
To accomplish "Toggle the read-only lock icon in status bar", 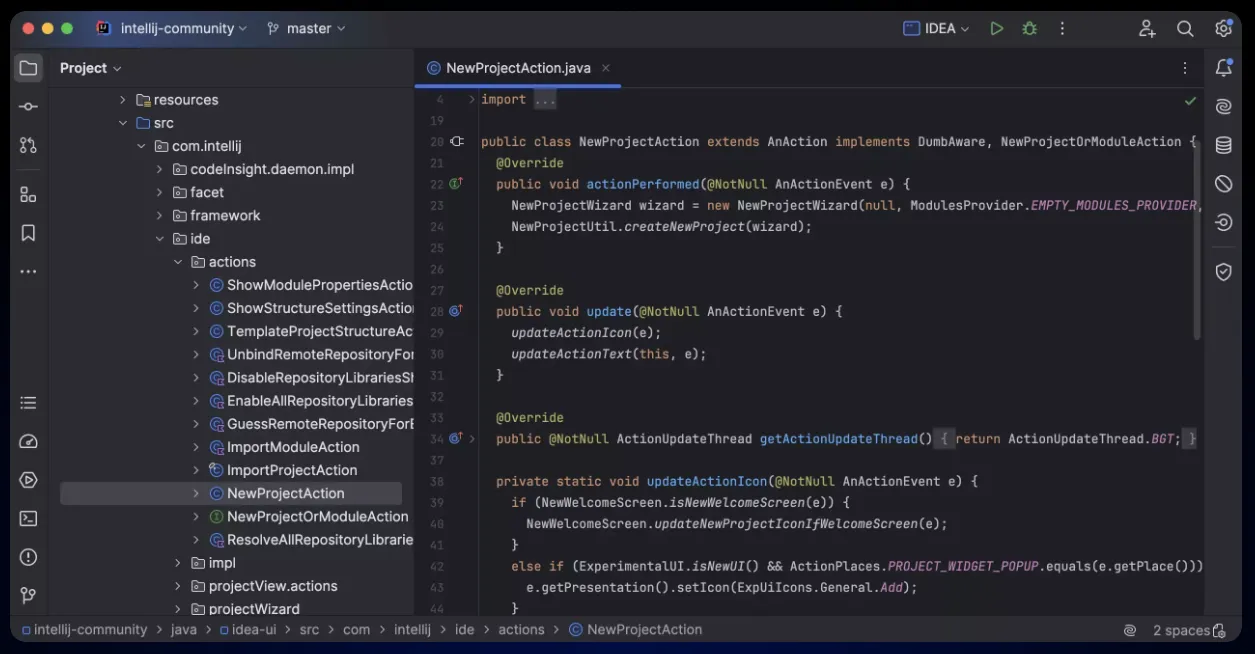I will (1219, 630).
